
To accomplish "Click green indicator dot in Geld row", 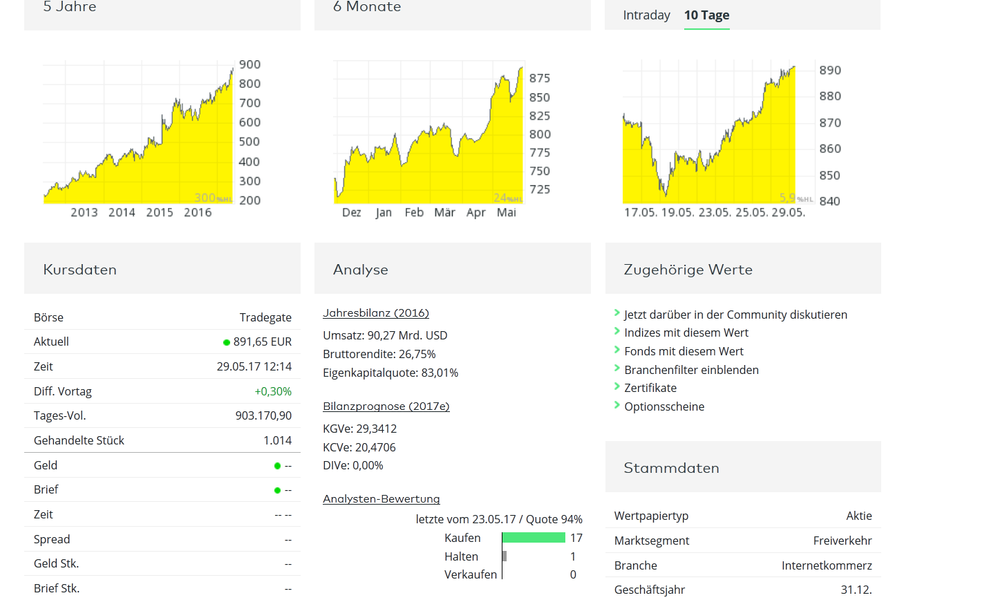I will (277, 466).
